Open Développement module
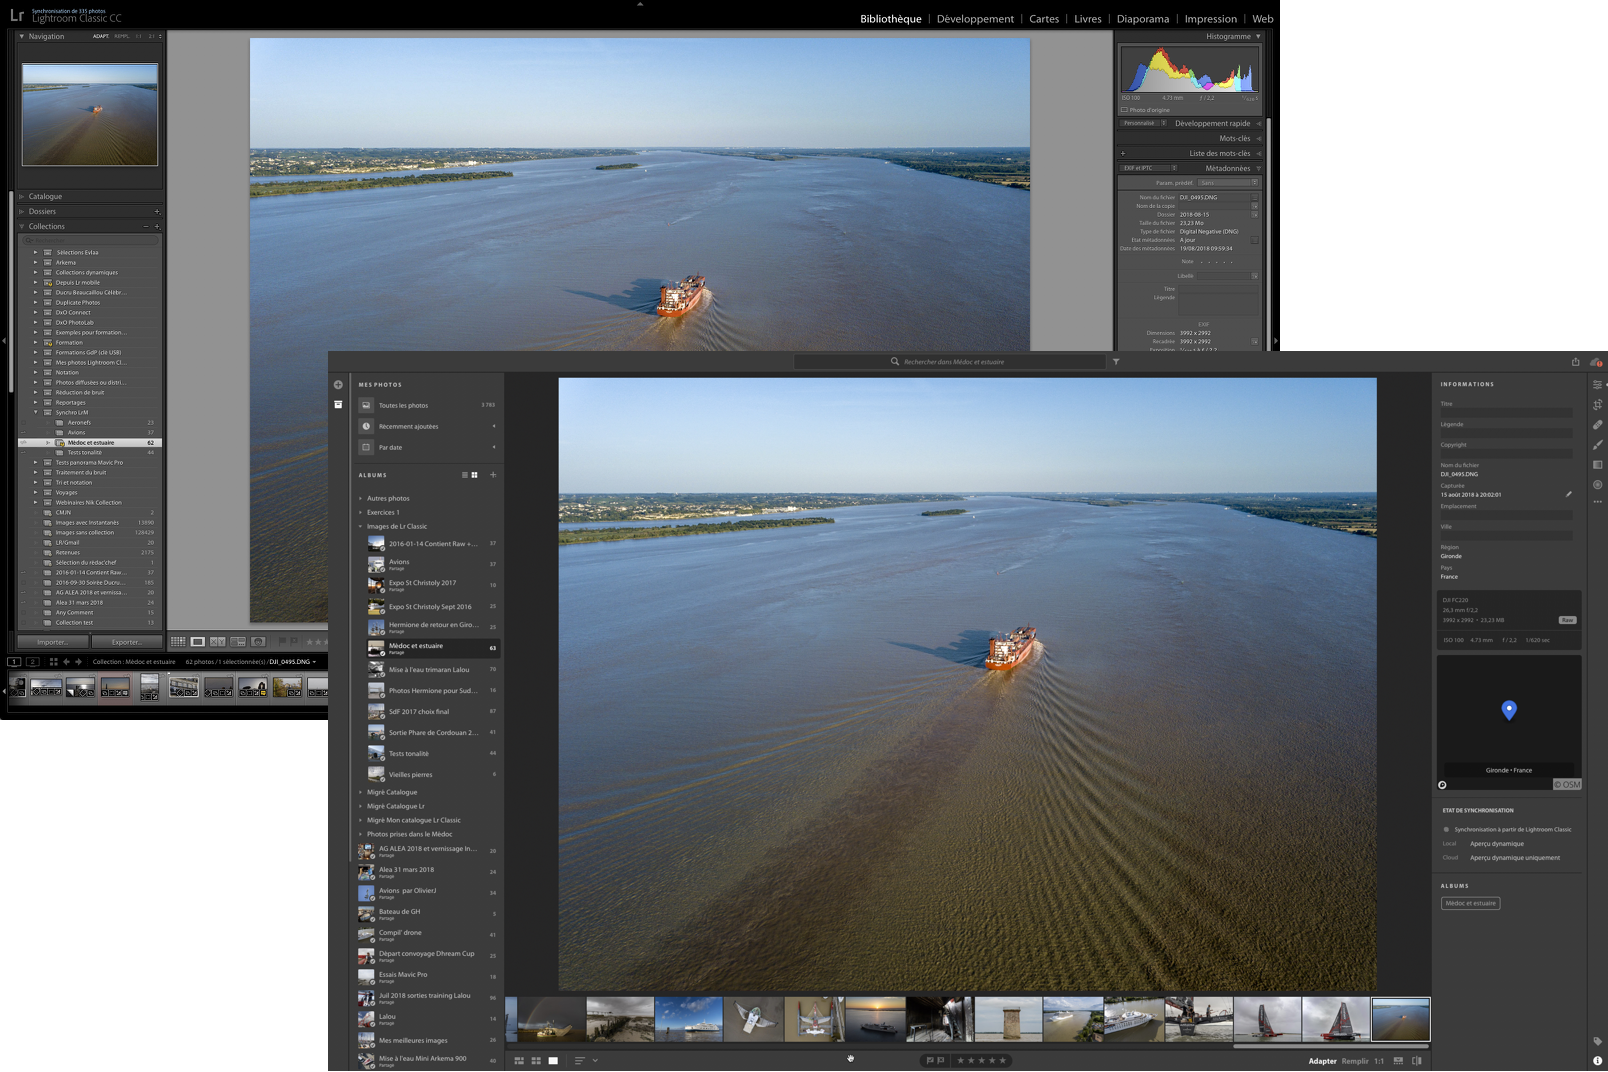 (975, 19)
